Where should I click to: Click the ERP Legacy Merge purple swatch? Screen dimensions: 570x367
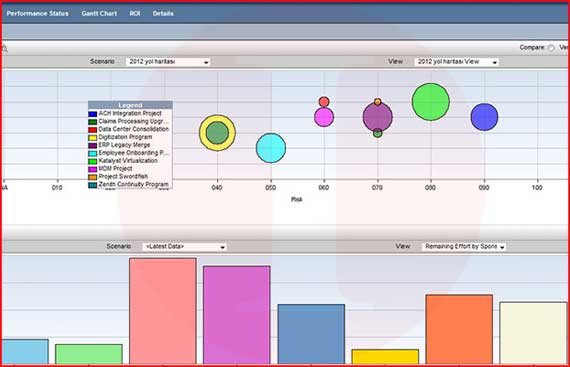[93, 146]
